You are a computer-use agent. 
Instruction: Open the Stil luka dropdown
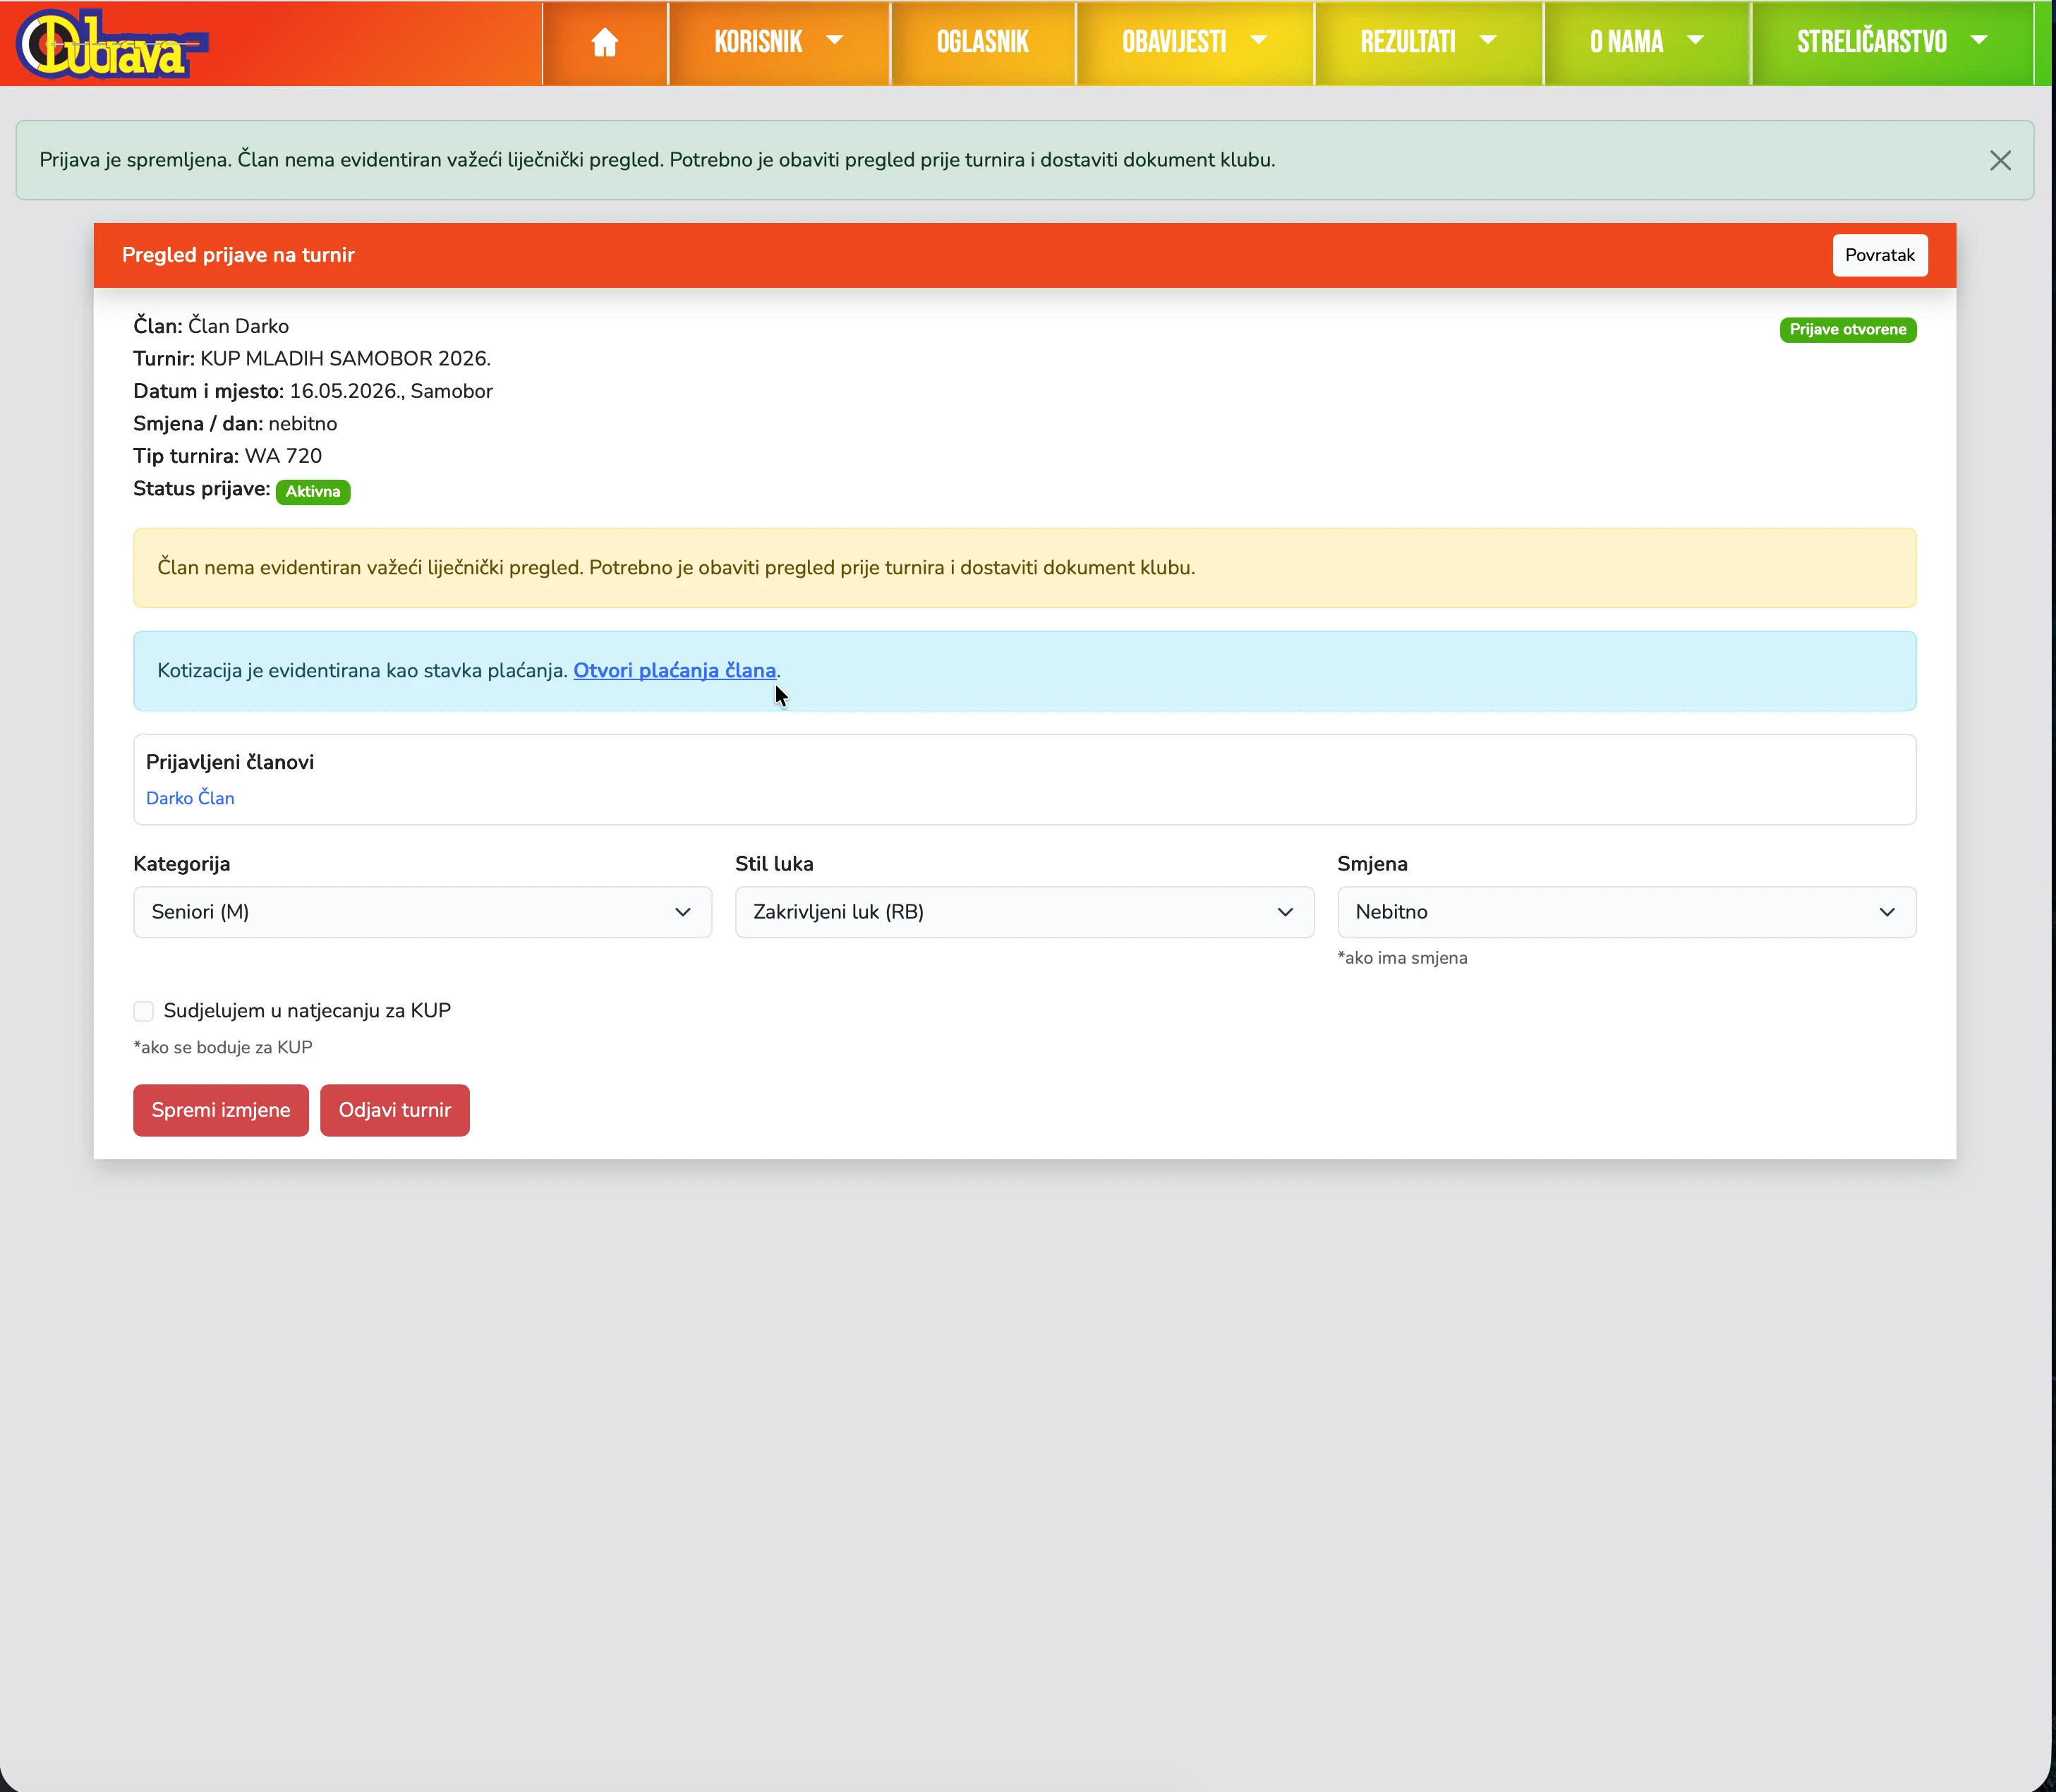point(1023,912)
